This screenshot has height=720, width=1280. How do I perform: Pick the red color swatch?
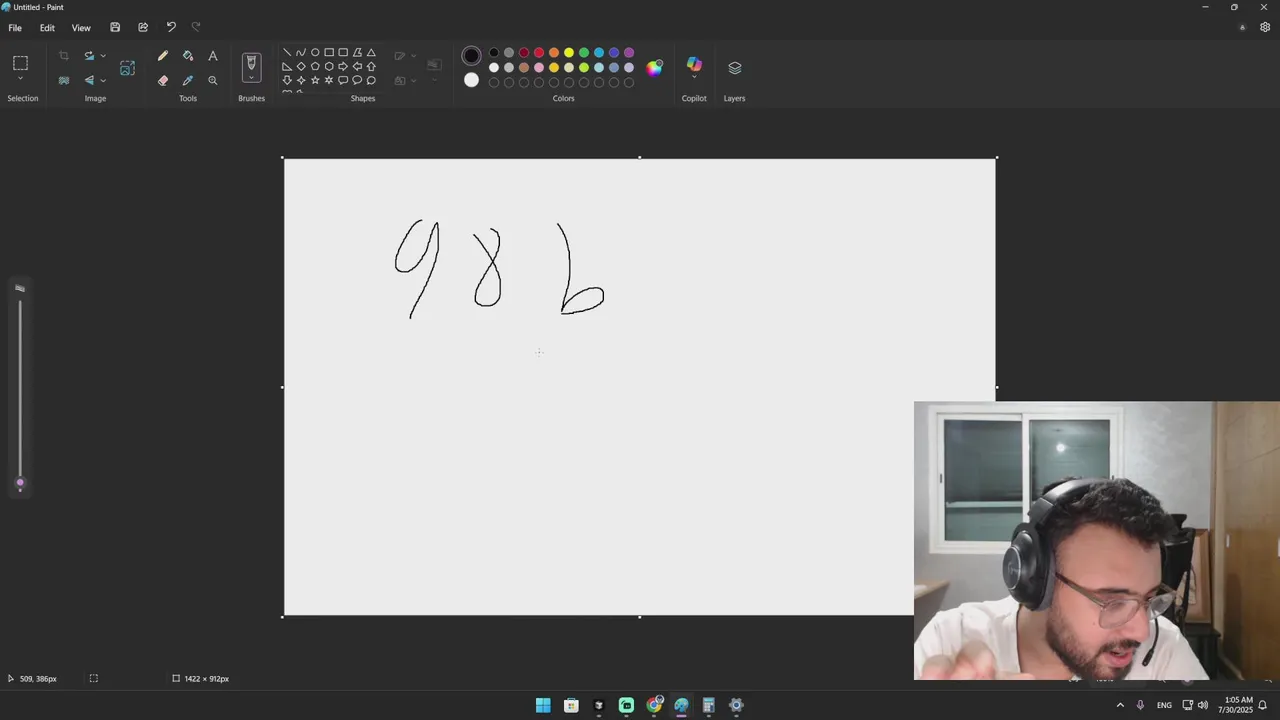(x=539, y=53)
